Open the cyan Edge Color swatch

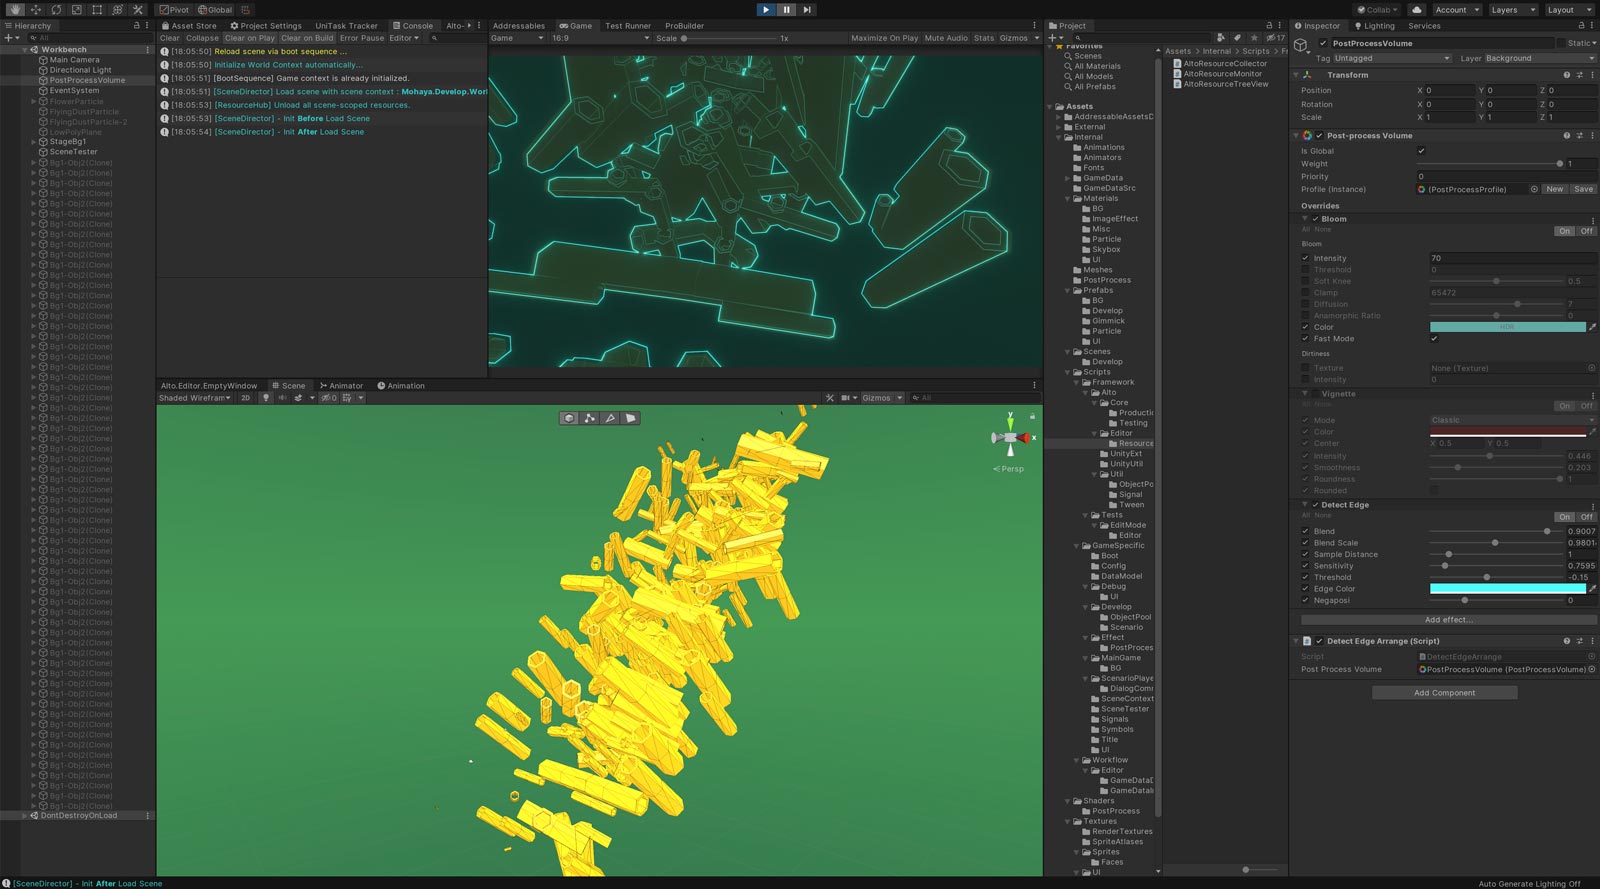pyautogui.click(x=1507, y=589)
